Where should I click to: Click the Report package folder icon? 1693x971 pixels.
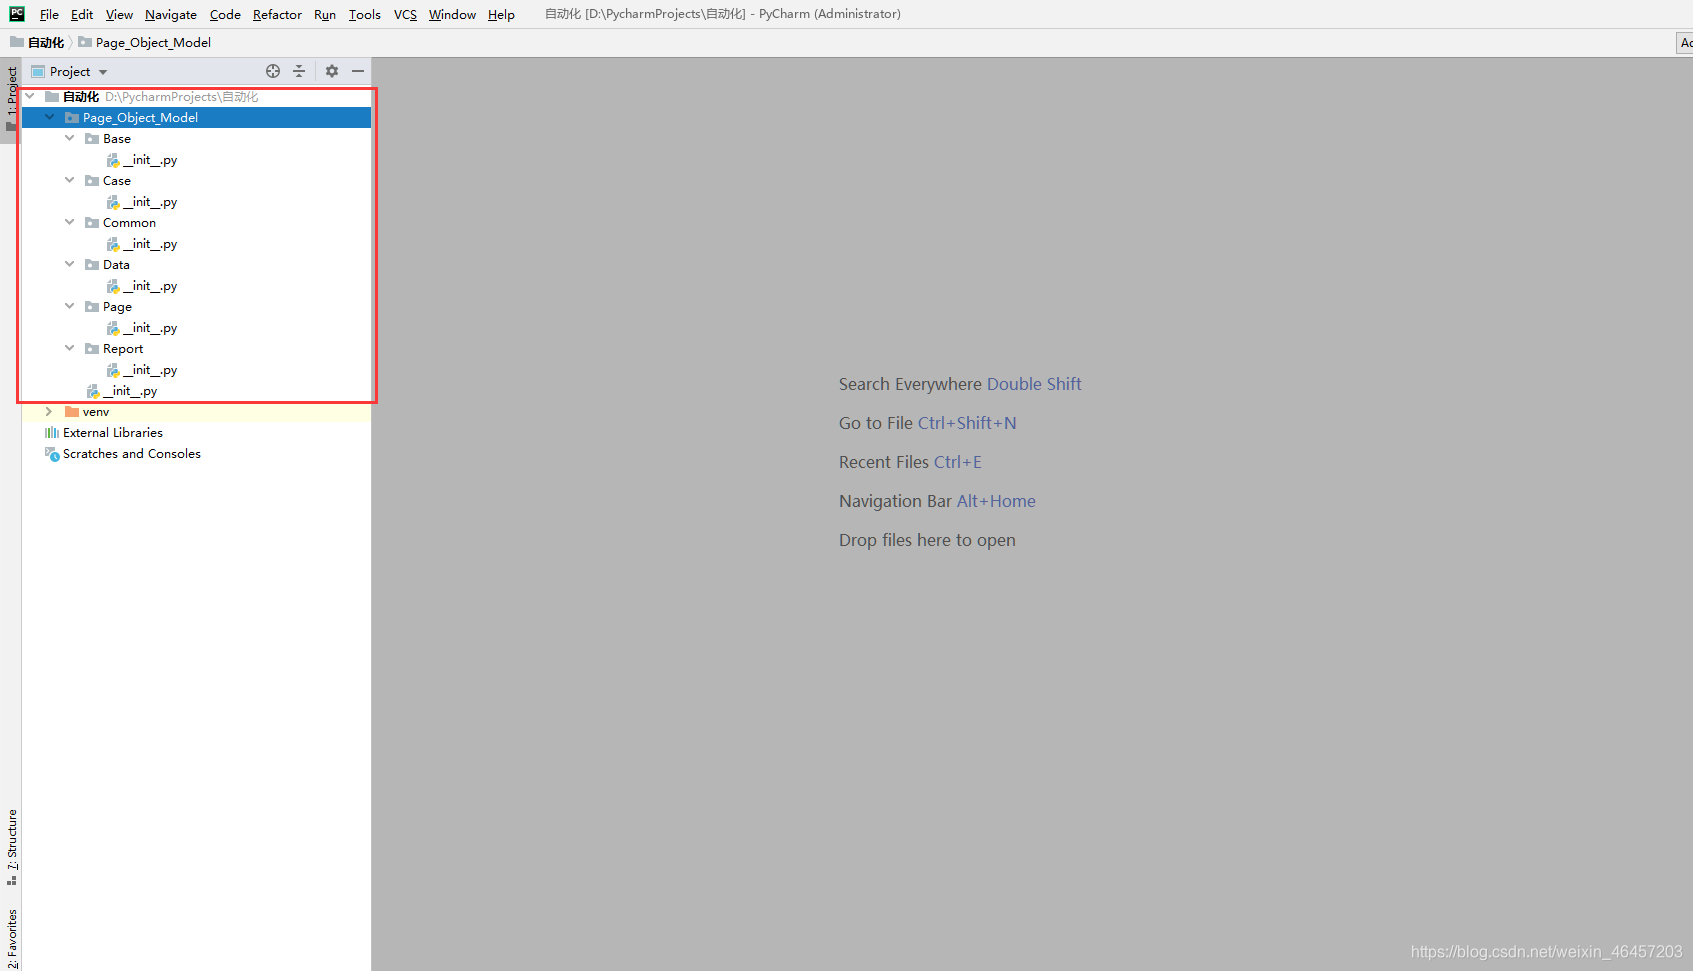point(92,349)
